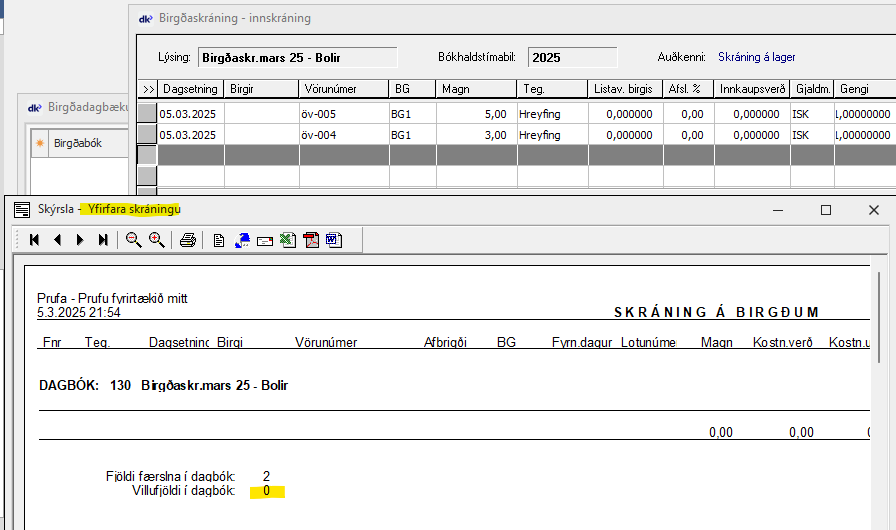Zoom out of the report preview
Screen dimensions: 896x530
(133, 240)
